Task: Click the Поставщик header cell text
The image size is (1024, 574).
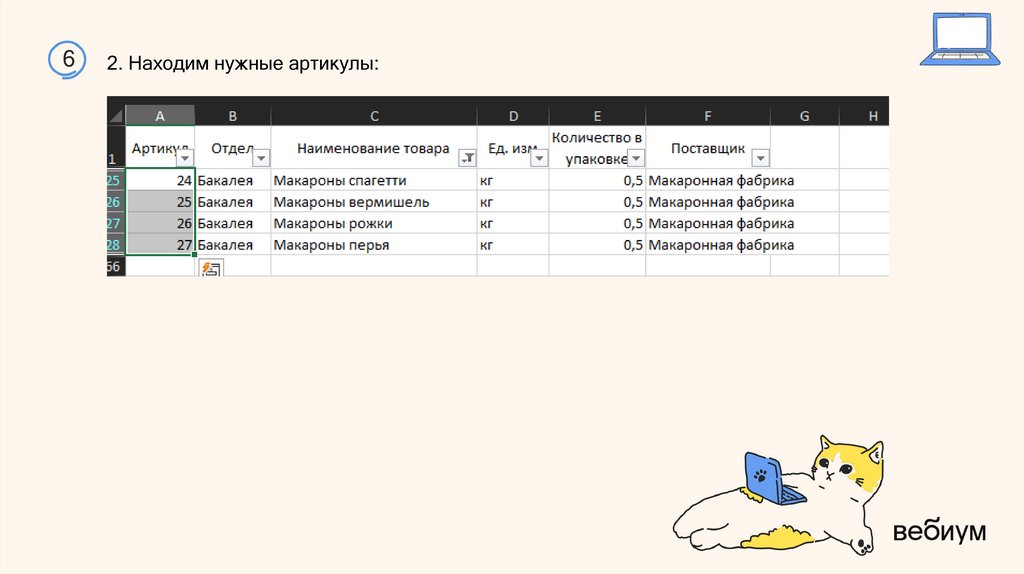Action: click(x=708, y=148)
